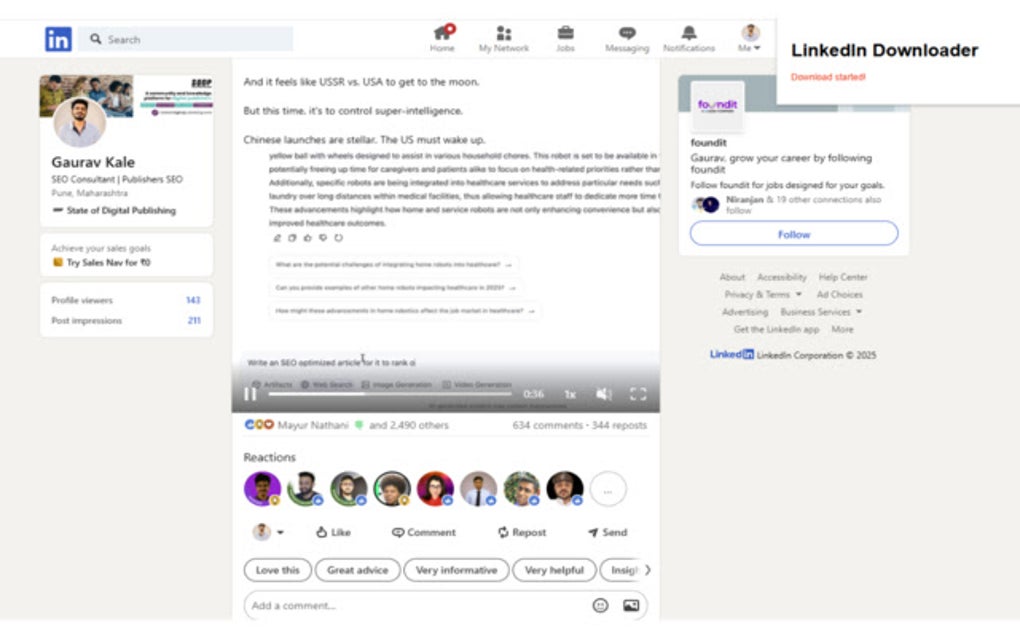The image size is (1020, 638).
Task: Check LinkedIn Notifications
Action: [x=687, y=37]
